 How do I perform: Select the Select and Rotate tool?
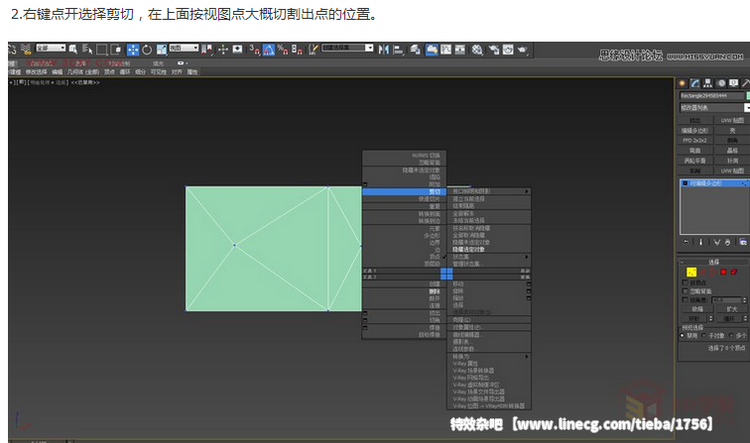(x=147, y=50)
